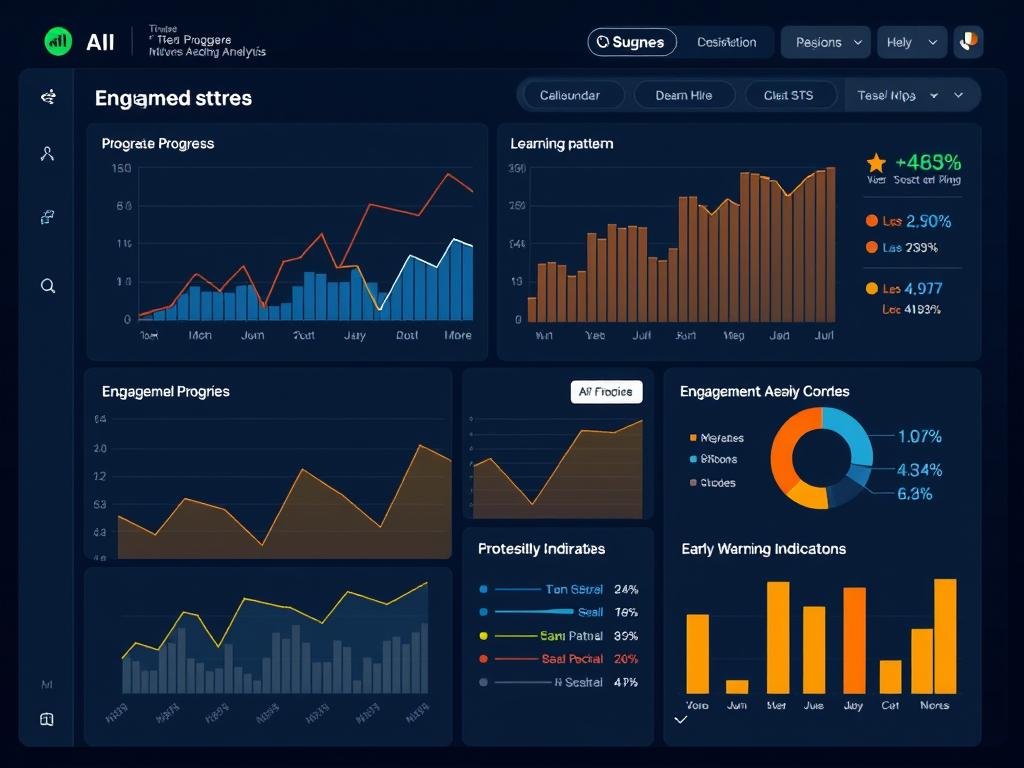Select the user profile icon in the sidebar
Screen dimensions: 1024x768
[47, 152]
